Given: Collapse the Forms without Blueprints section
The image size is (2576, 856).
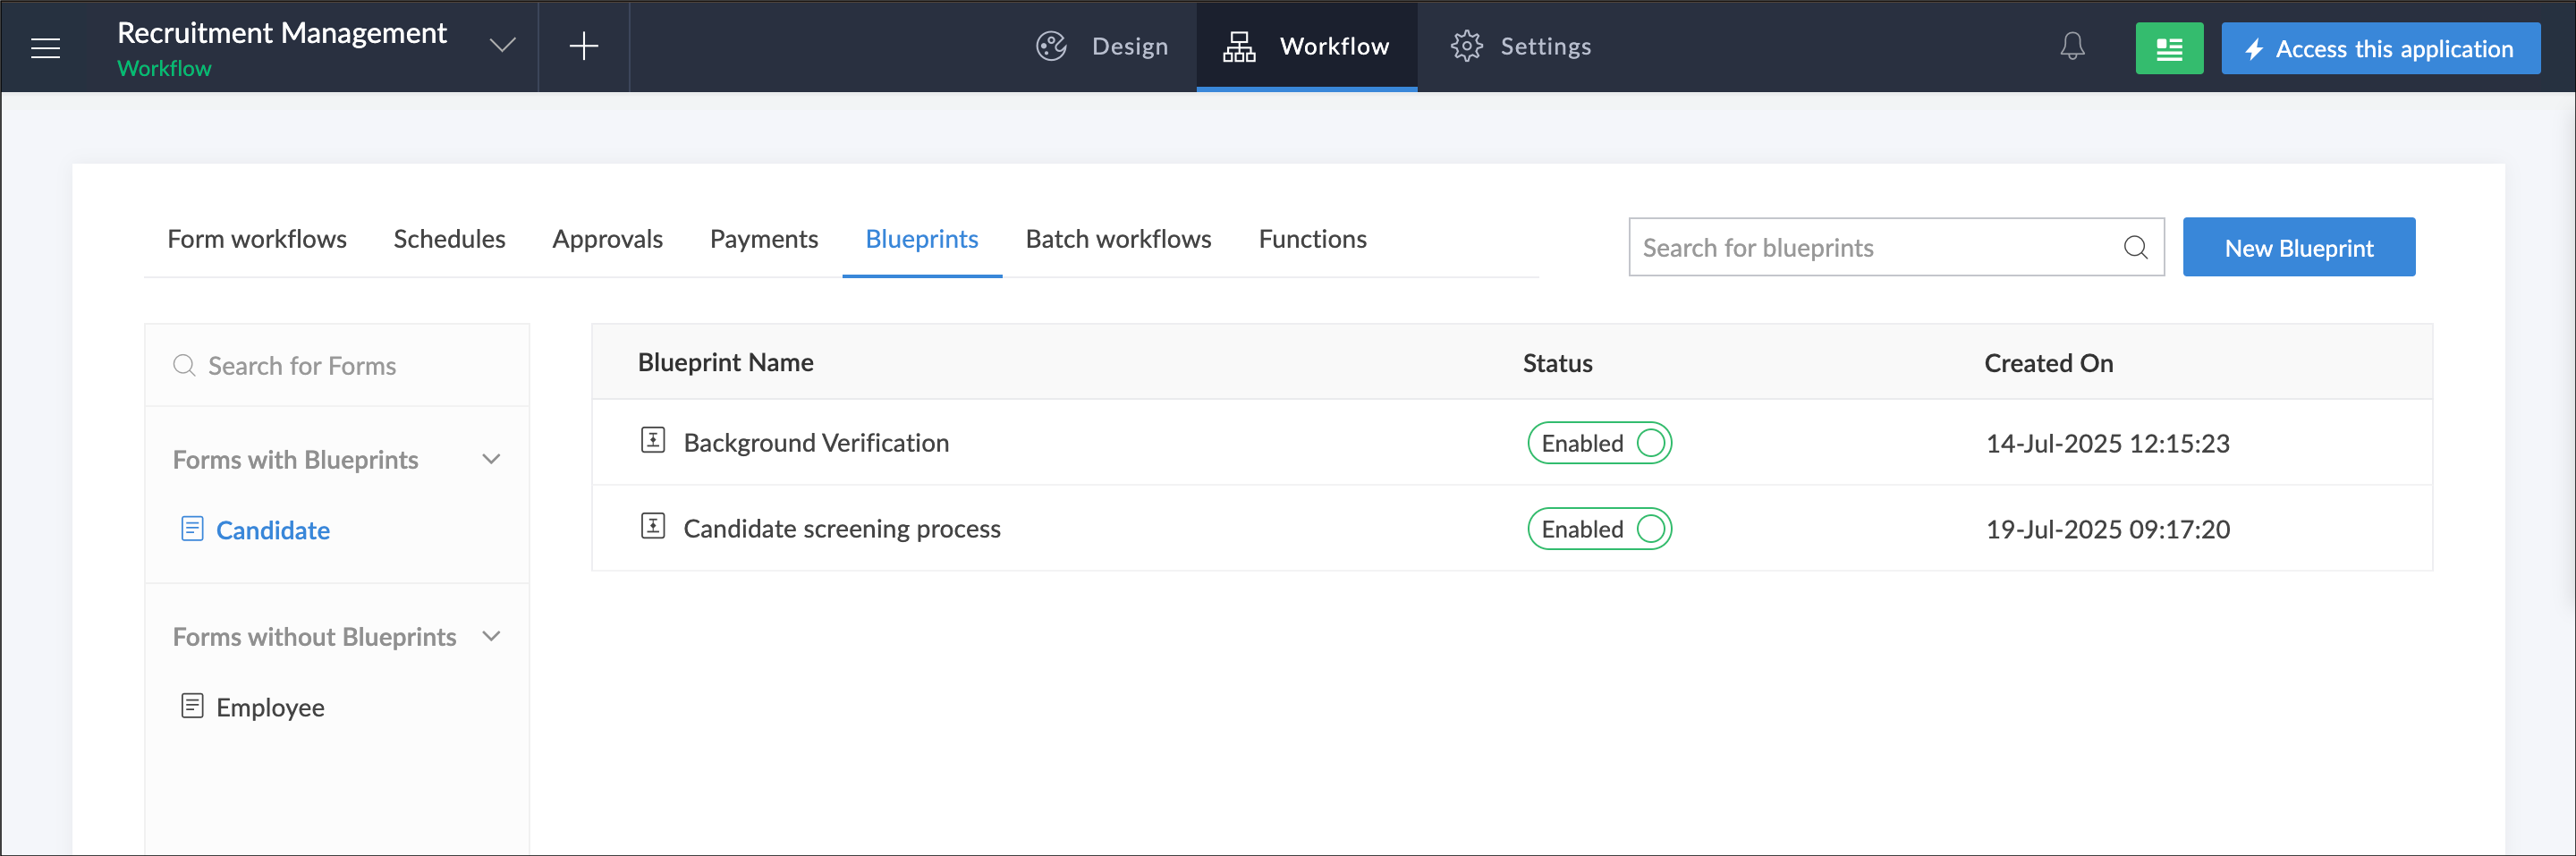Looking at the screenshot, I should pyautogui.click(x=491, y=637).
